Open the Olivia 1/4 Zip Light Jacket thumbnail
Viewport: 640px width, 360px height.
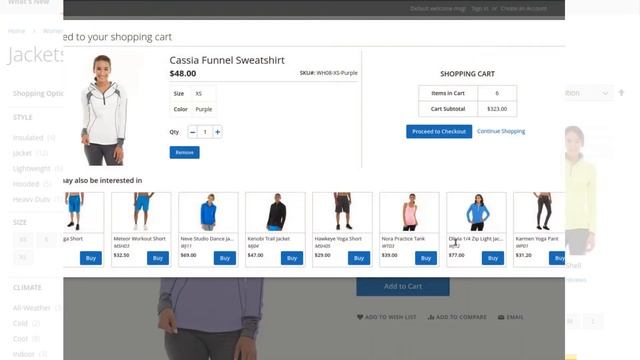[x=476, y=212]
